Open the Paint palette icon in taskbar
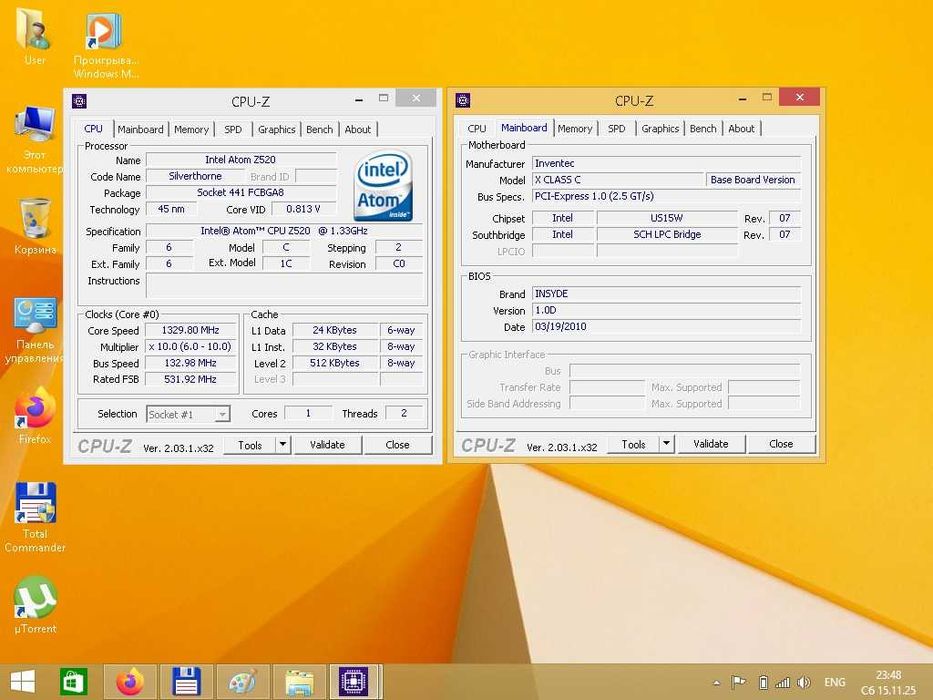The width and height of the screenshot is (933, 700). [242, 682]
